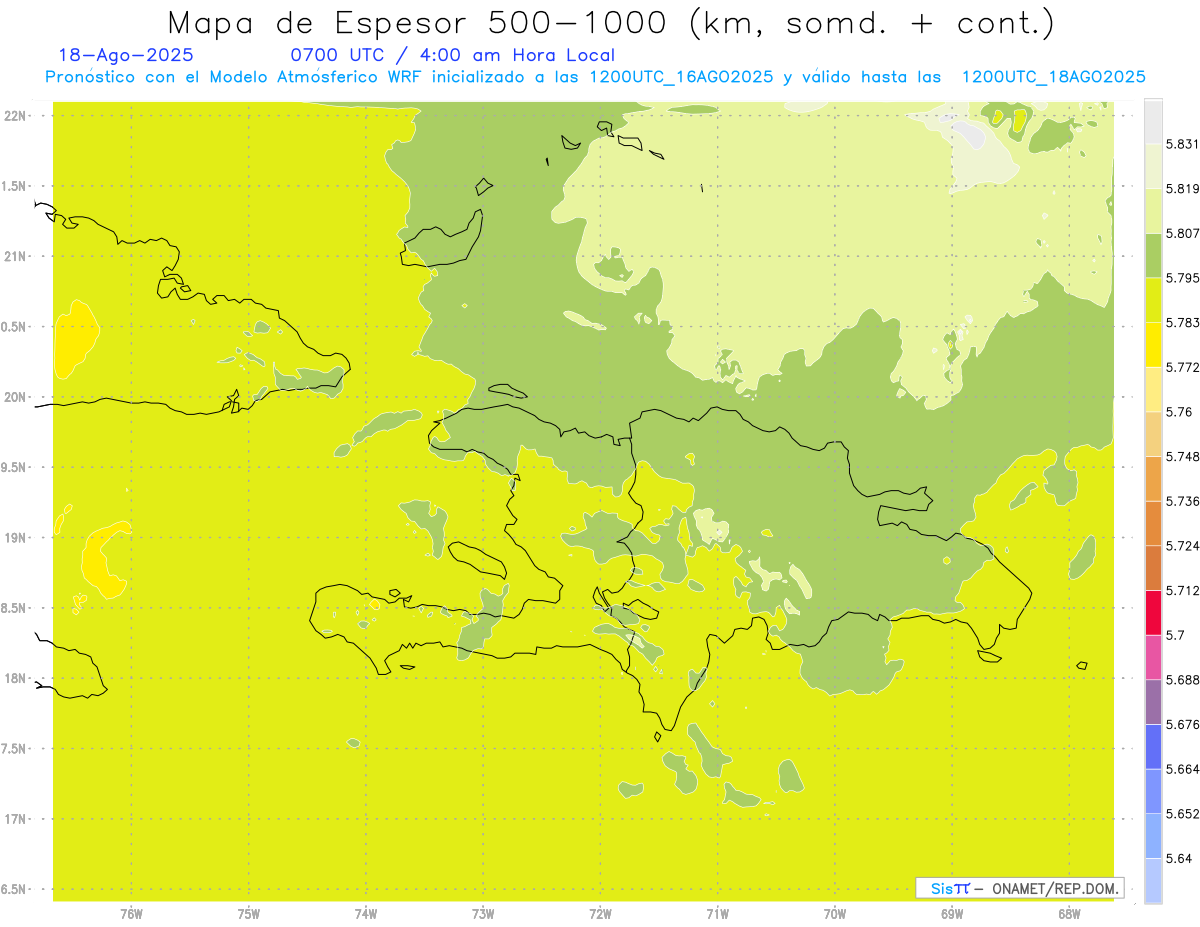Click the '18N' latitude label
Screen dimensions: 1200x927
(x=15, y=679)
